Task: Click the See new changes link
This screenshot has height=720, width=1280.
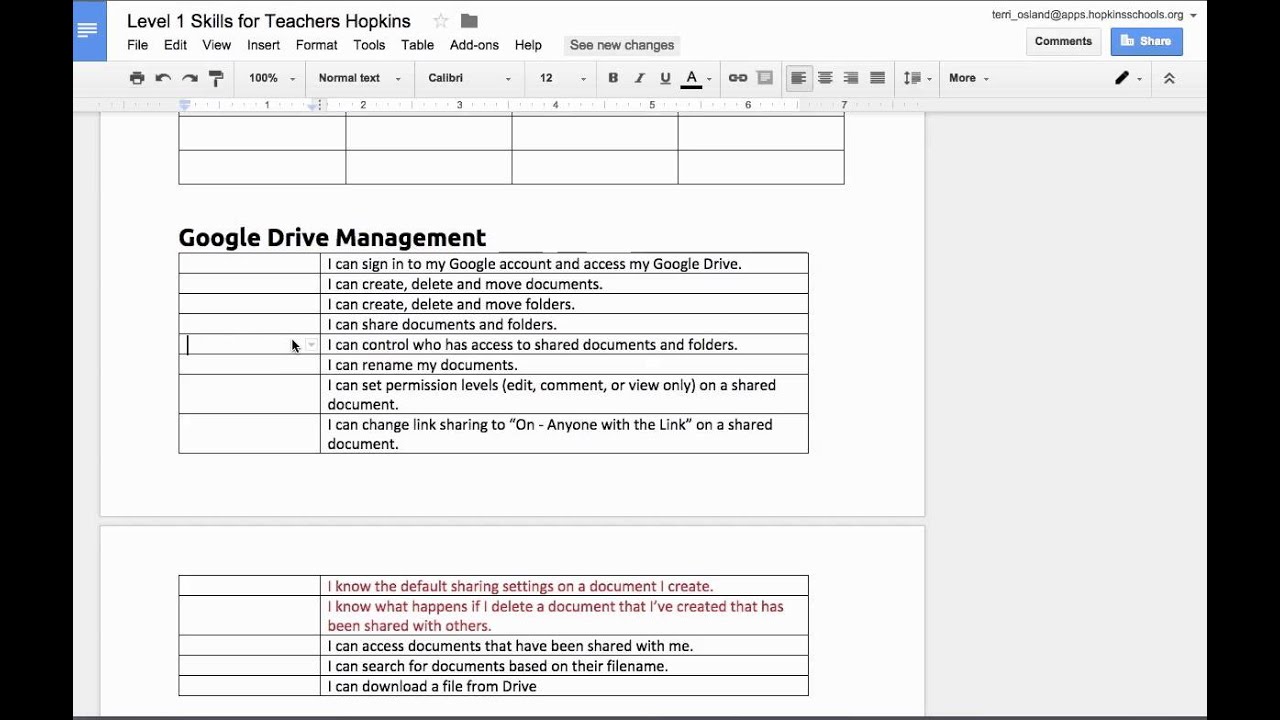Action: [621, 45]
